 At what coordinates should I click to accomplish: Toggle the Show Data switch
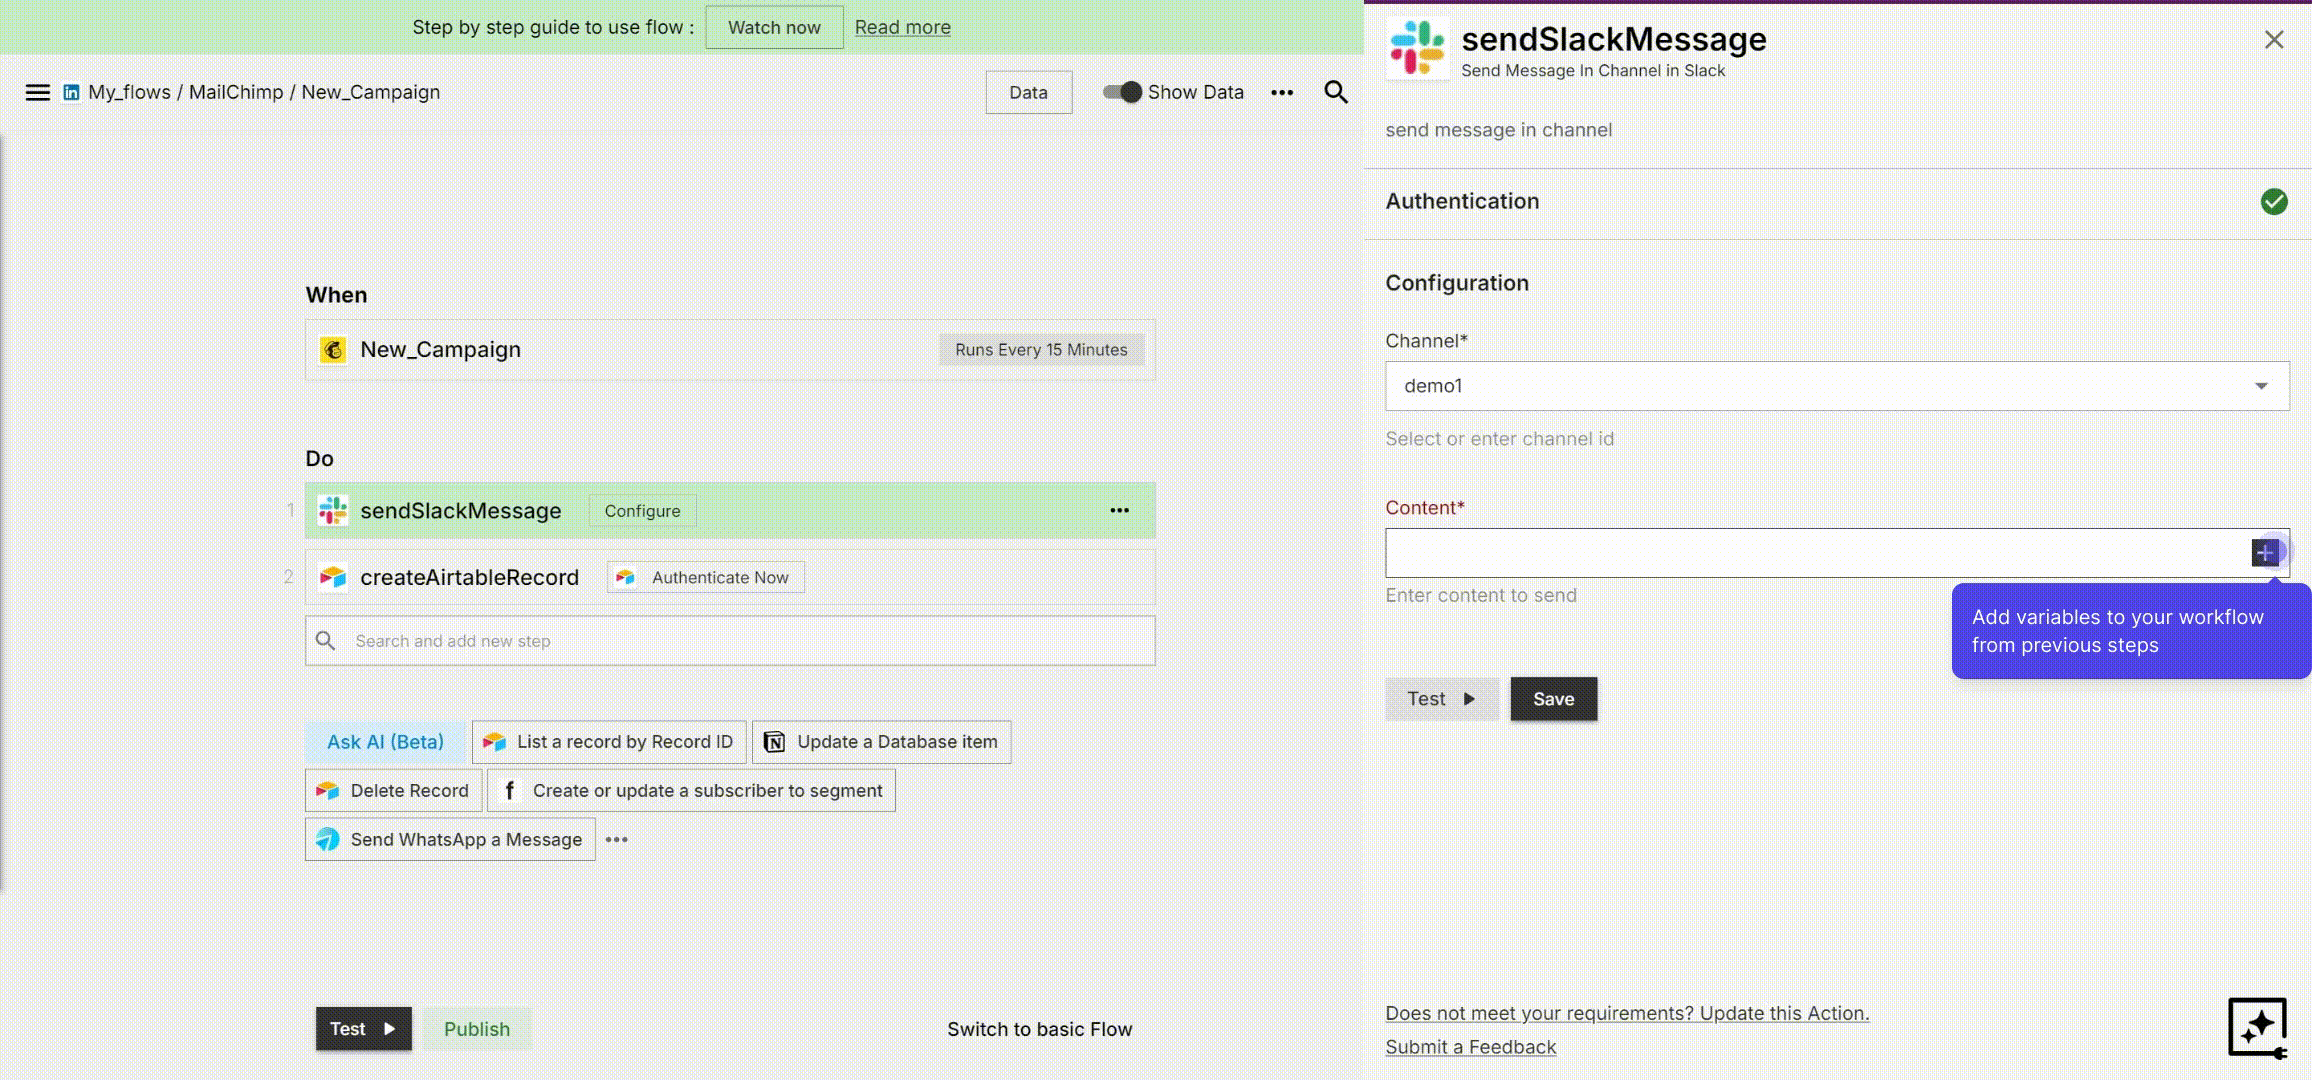tap(1122, 92)
